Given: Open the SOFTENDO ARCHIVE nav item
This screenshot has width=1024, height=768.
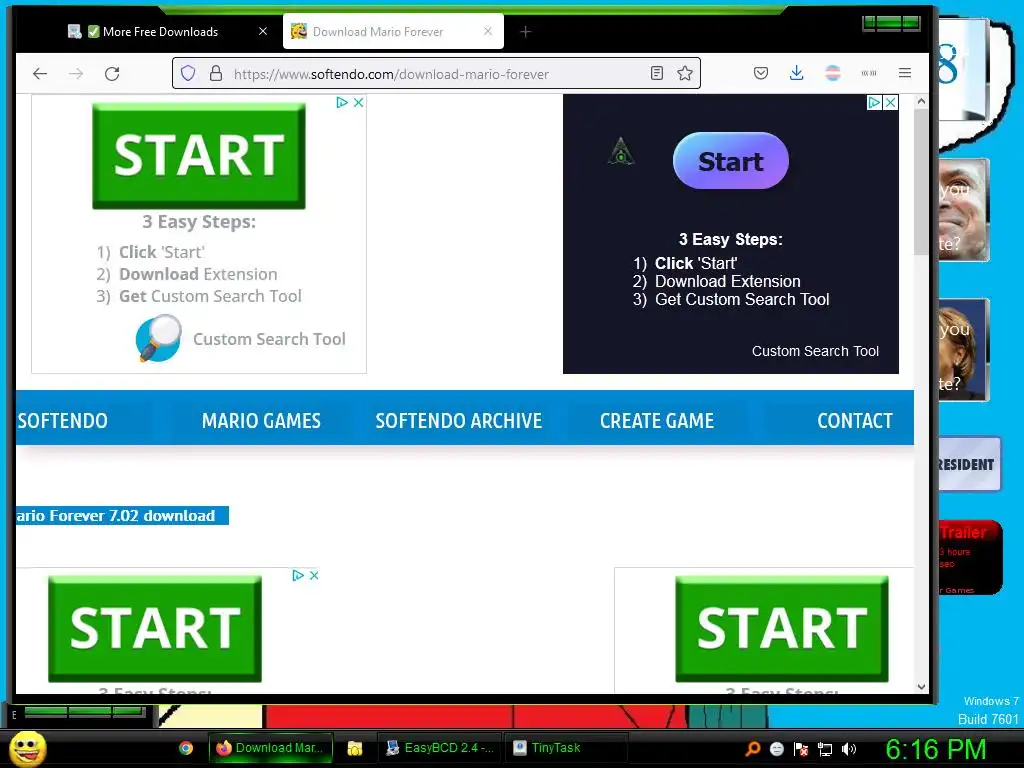Looking at the screenshot, I should 458,421.
